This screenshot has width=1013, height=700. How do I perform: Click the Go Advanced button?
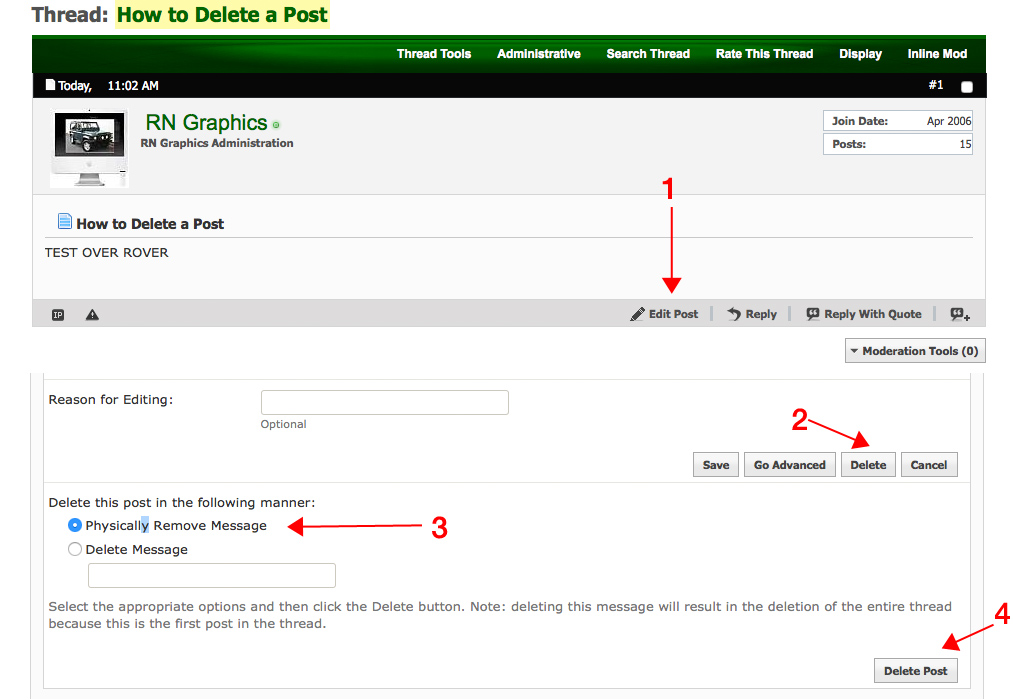pos(789,465)
